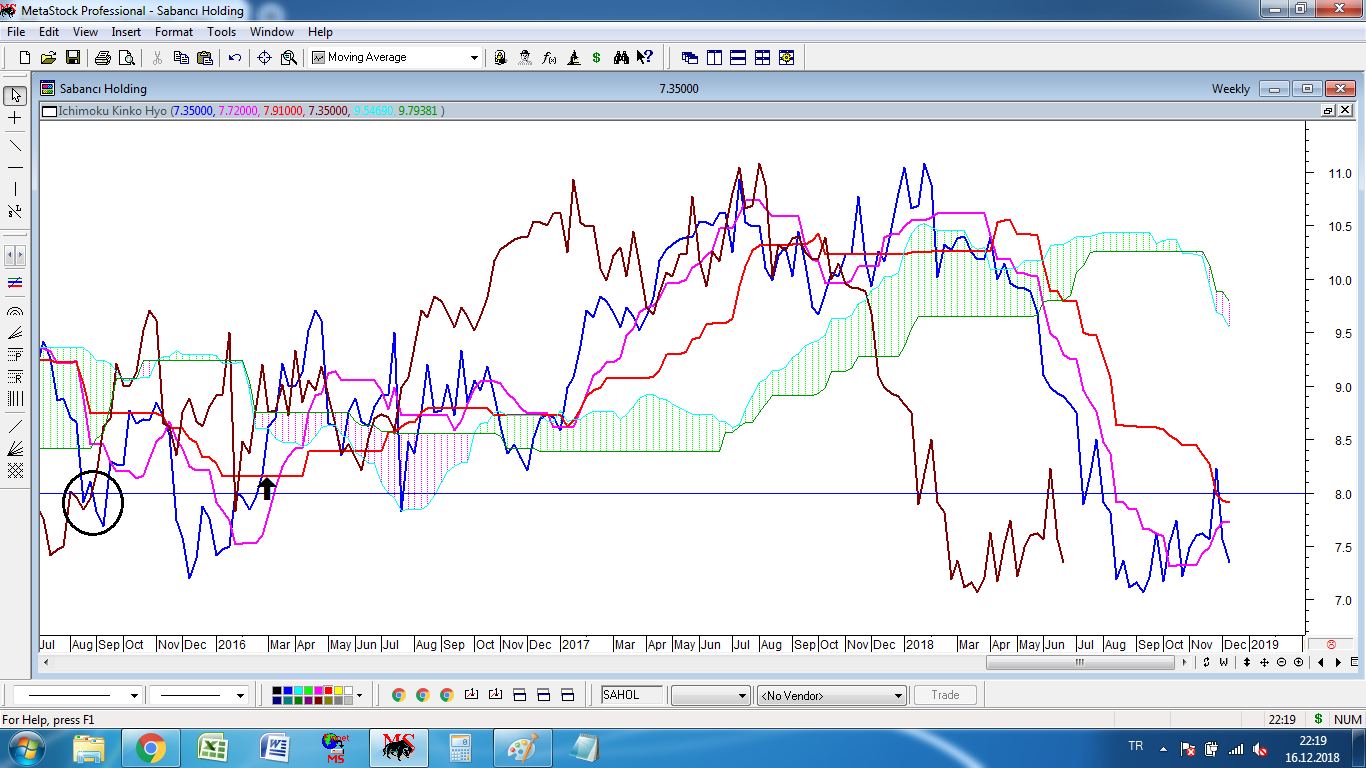Image resolution: width=1366 pixels, height=768 pixels.
Task: Open the File menu
Action: click(x=16, y=32)
